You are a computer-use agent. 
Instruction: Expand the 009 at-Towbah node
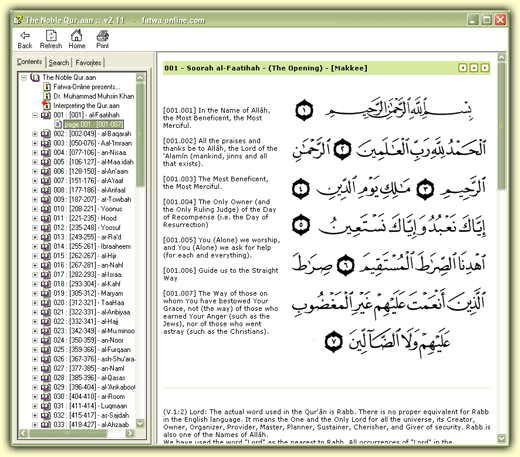coord(35,199)
